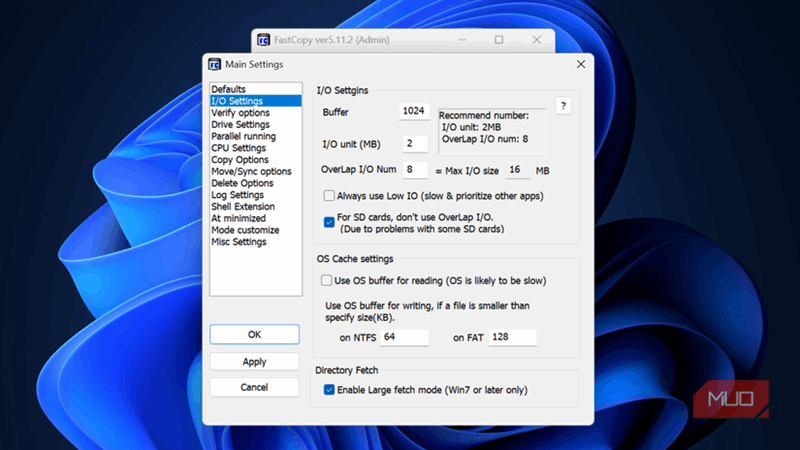The width and height of the screenshot is (800, 450).
Task: Open Drive Settings section
Action: (x=256, y=124)
